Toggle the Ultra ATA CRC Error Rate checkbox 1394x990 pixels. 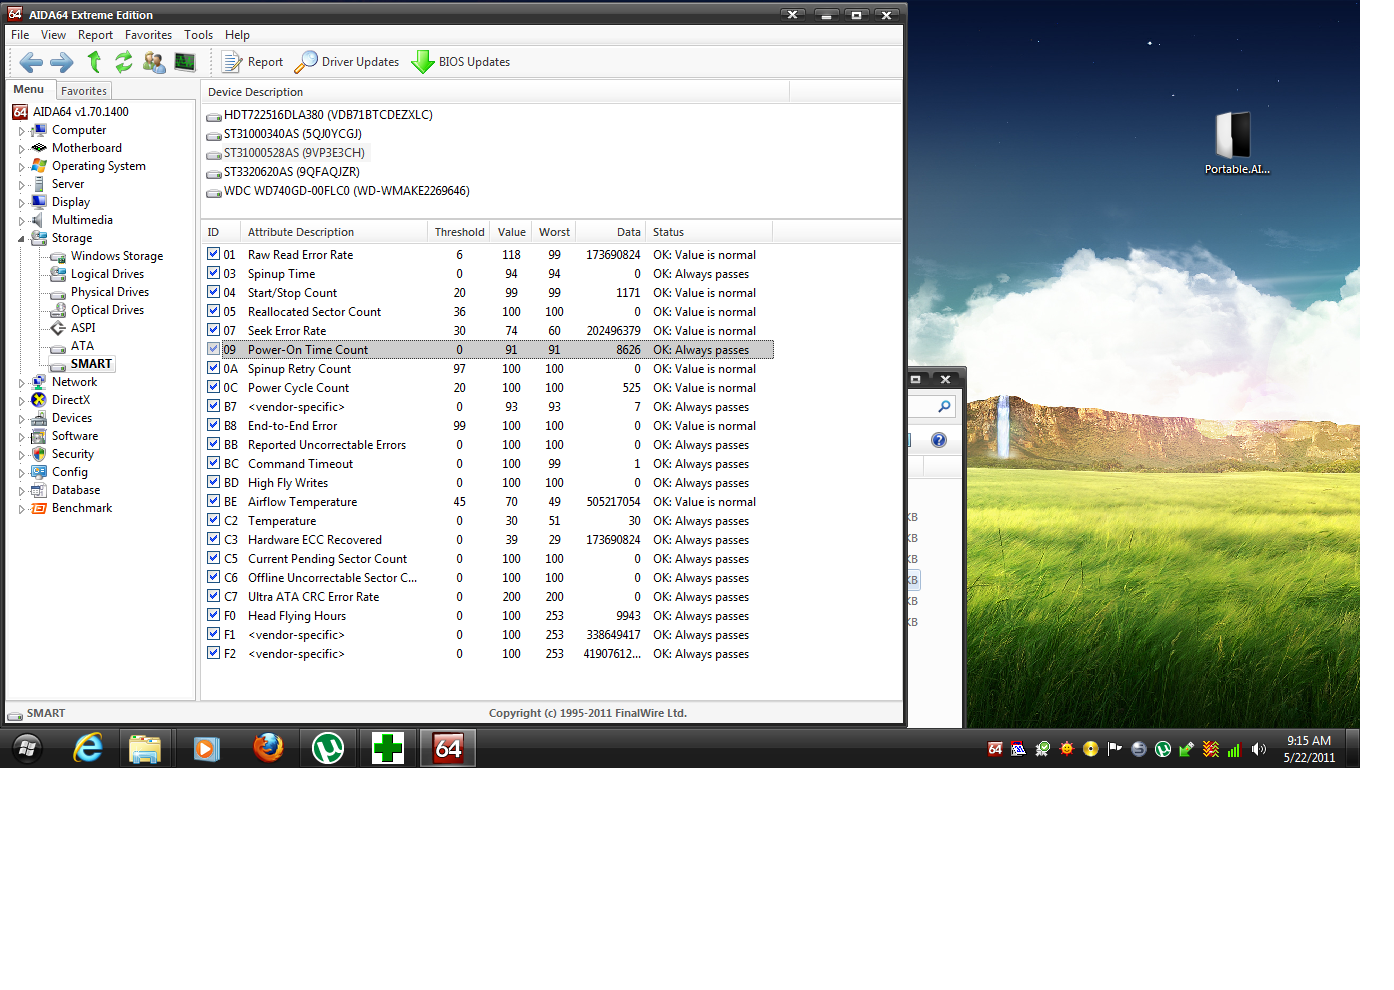pyautogui.click(x=214, y=596)
